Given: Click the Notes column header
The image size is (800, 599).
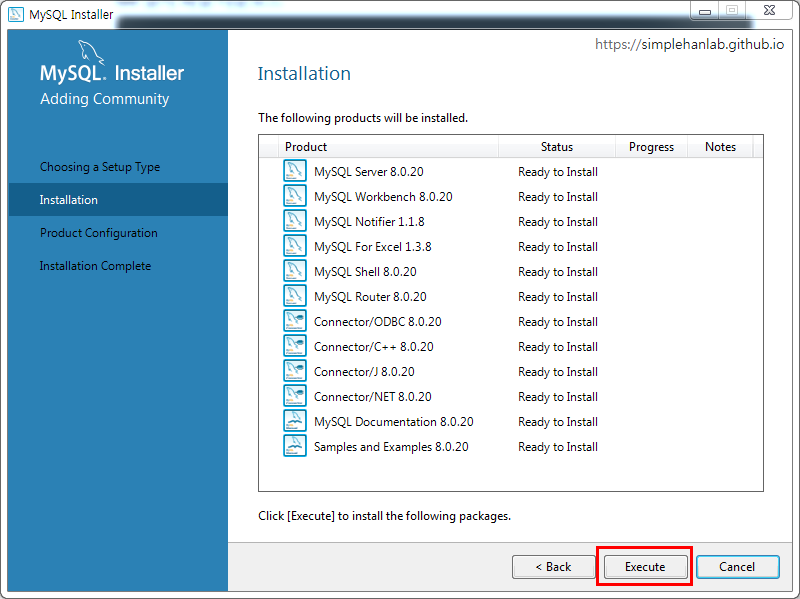Looking at the screenshot, I should [x=720, y=147].
